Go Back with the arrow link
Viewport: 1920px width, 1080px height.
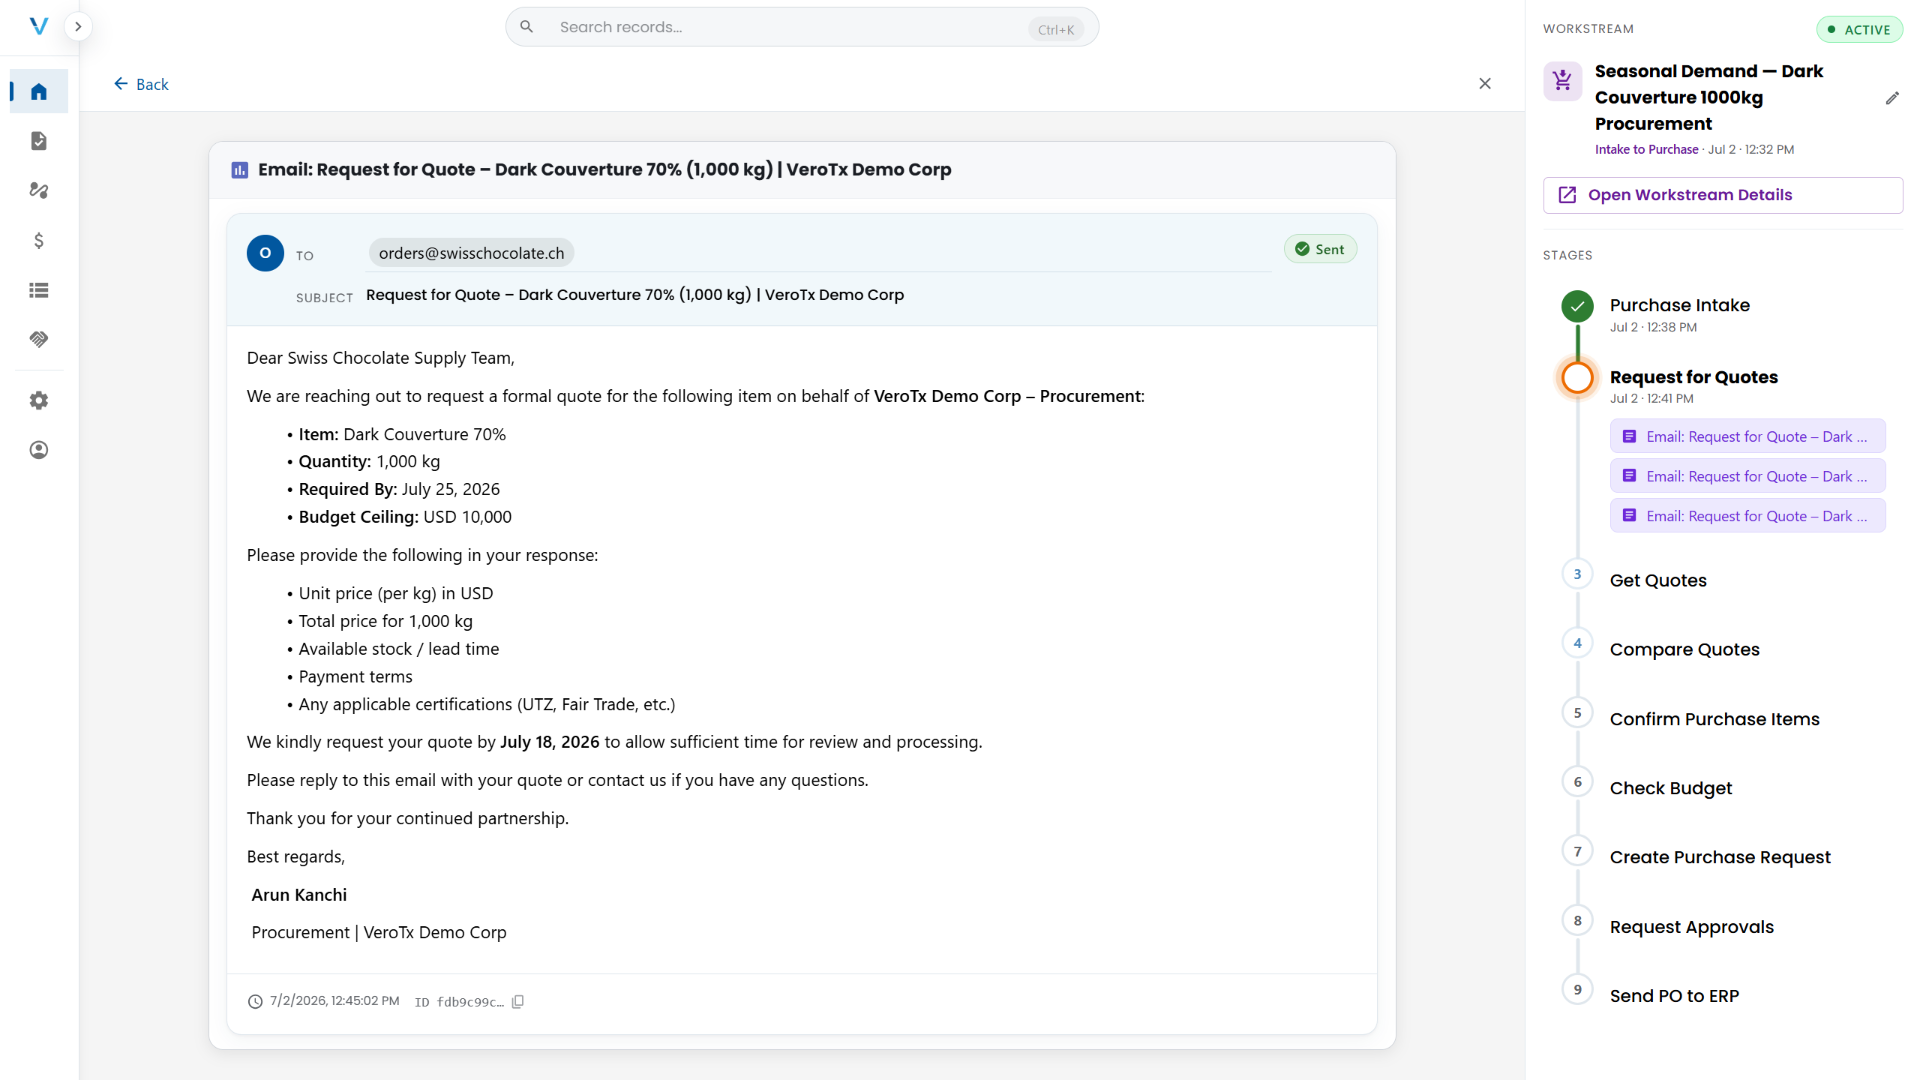point(141,84)
